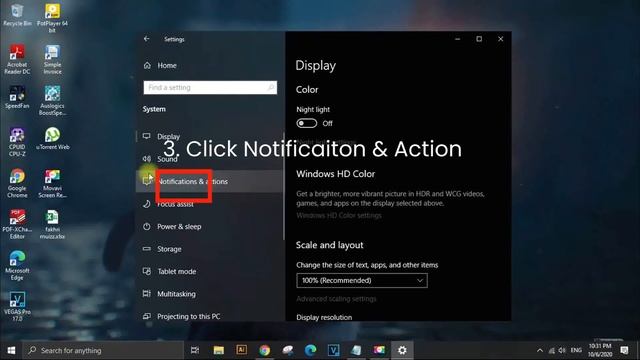Viewport: 640px width, 360px height.
Task: Open CPUID CPU-Z desktop shortcut
Action: [x=17, y=142]
